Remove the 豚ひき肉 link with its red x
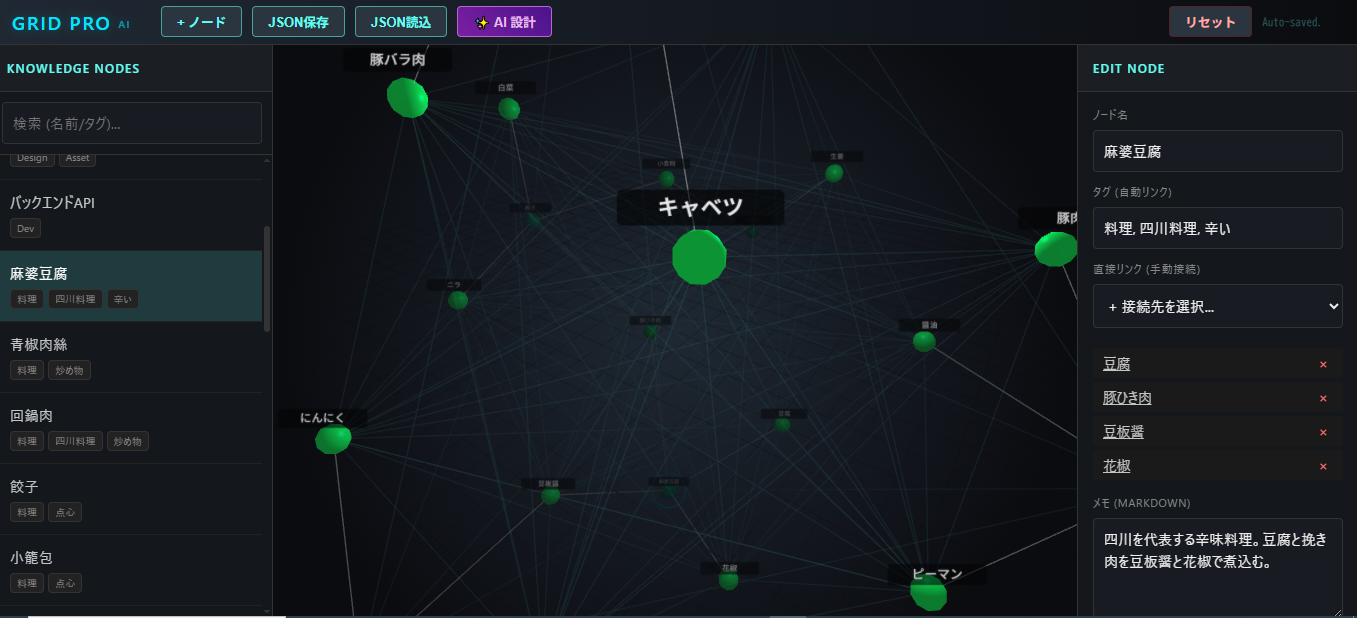Image resolution: width=1357 pixels, height=618 pixels. click(x=1323, y=398)
